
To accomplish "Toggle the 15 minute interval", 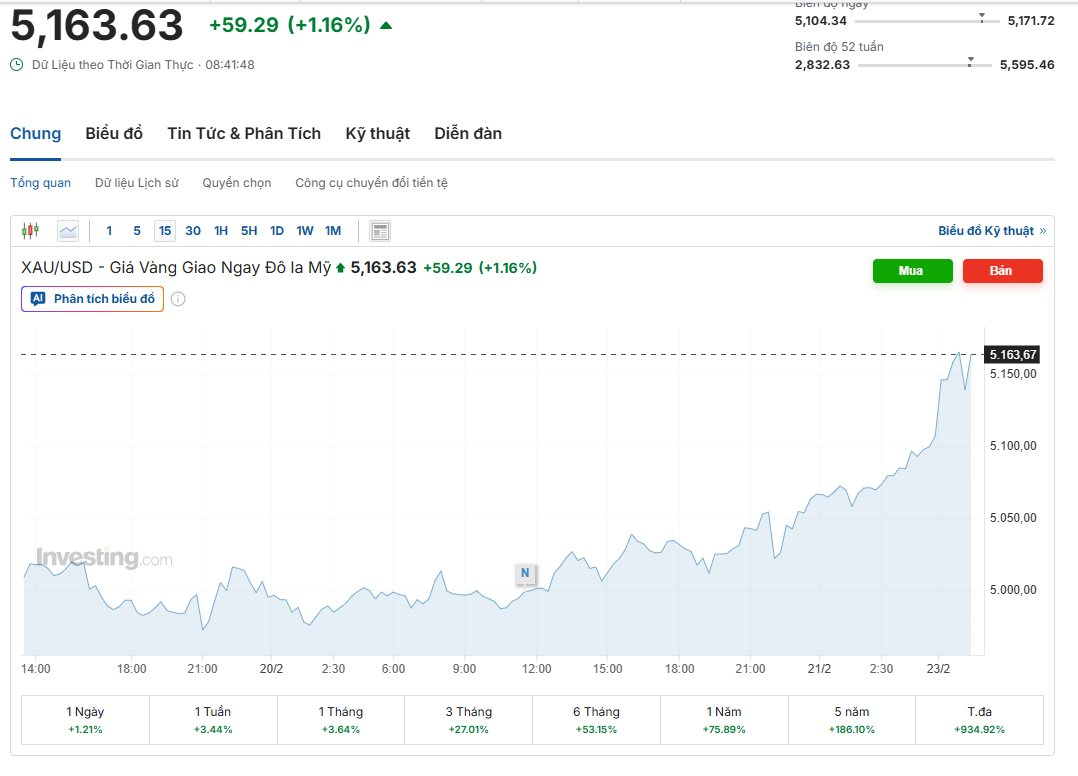I will click(165, 231).
